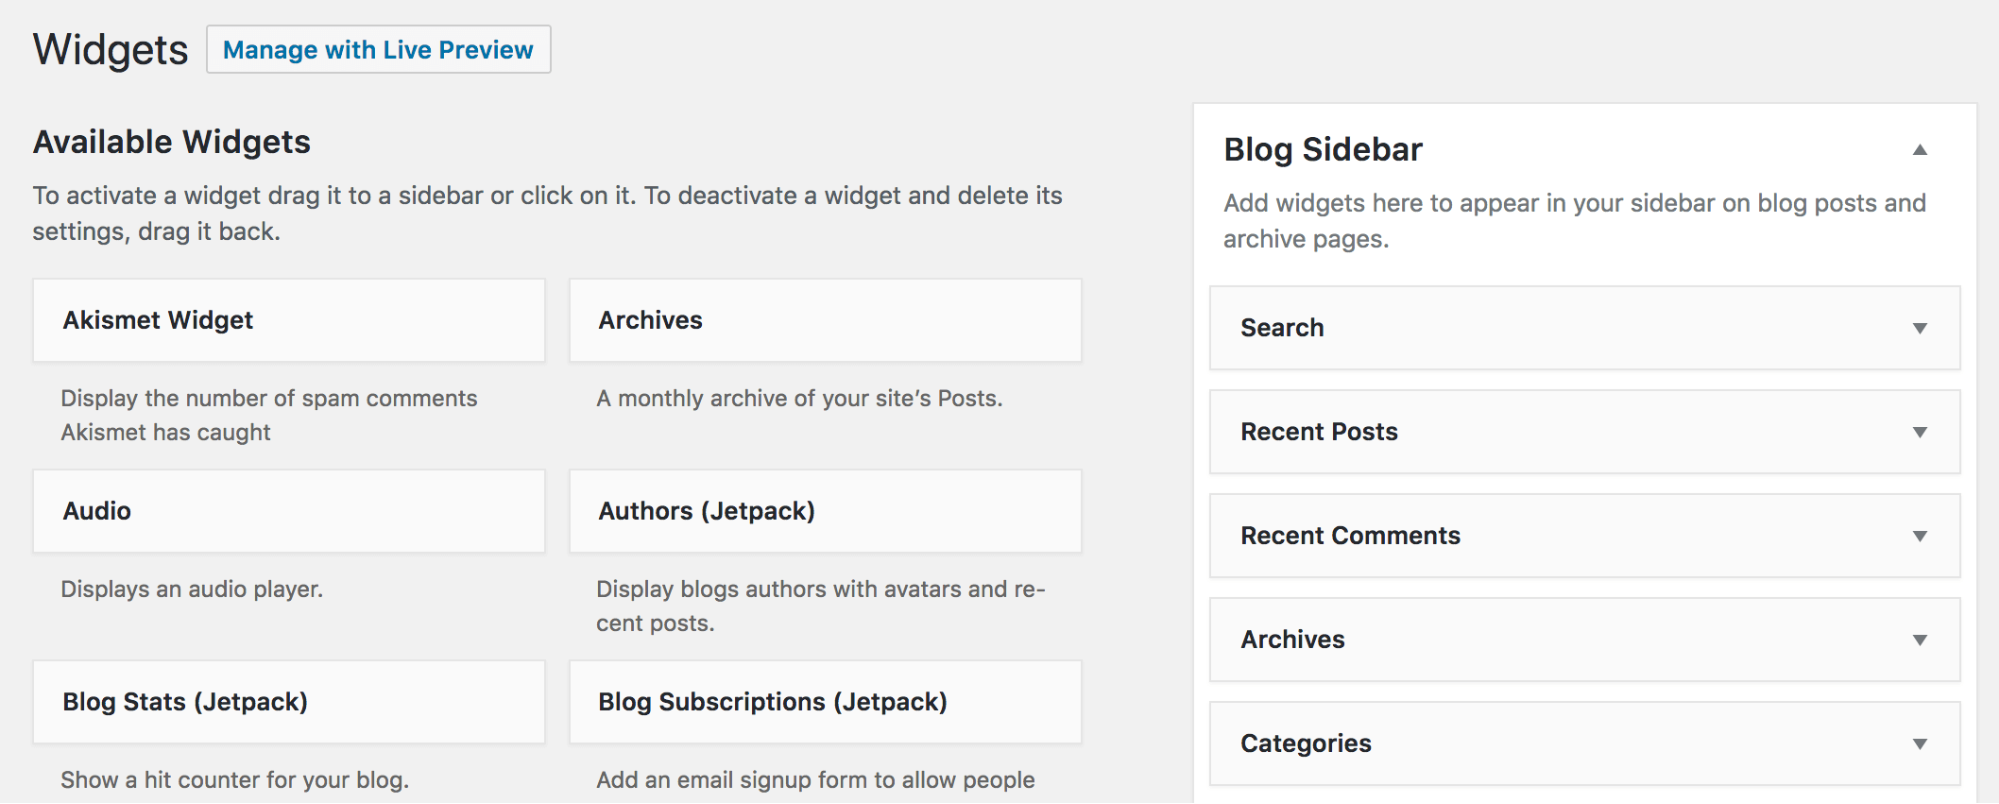Image resolution: width=1999 pixels, height=804 pixels.
Task: Click the Widgets page heading
Action: pyautogui.click(x=110, y=47)
